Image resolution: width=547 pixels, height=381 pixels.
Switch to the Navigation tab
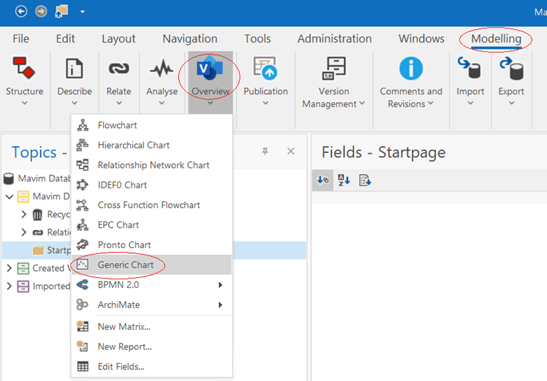[x=190, y=39]
